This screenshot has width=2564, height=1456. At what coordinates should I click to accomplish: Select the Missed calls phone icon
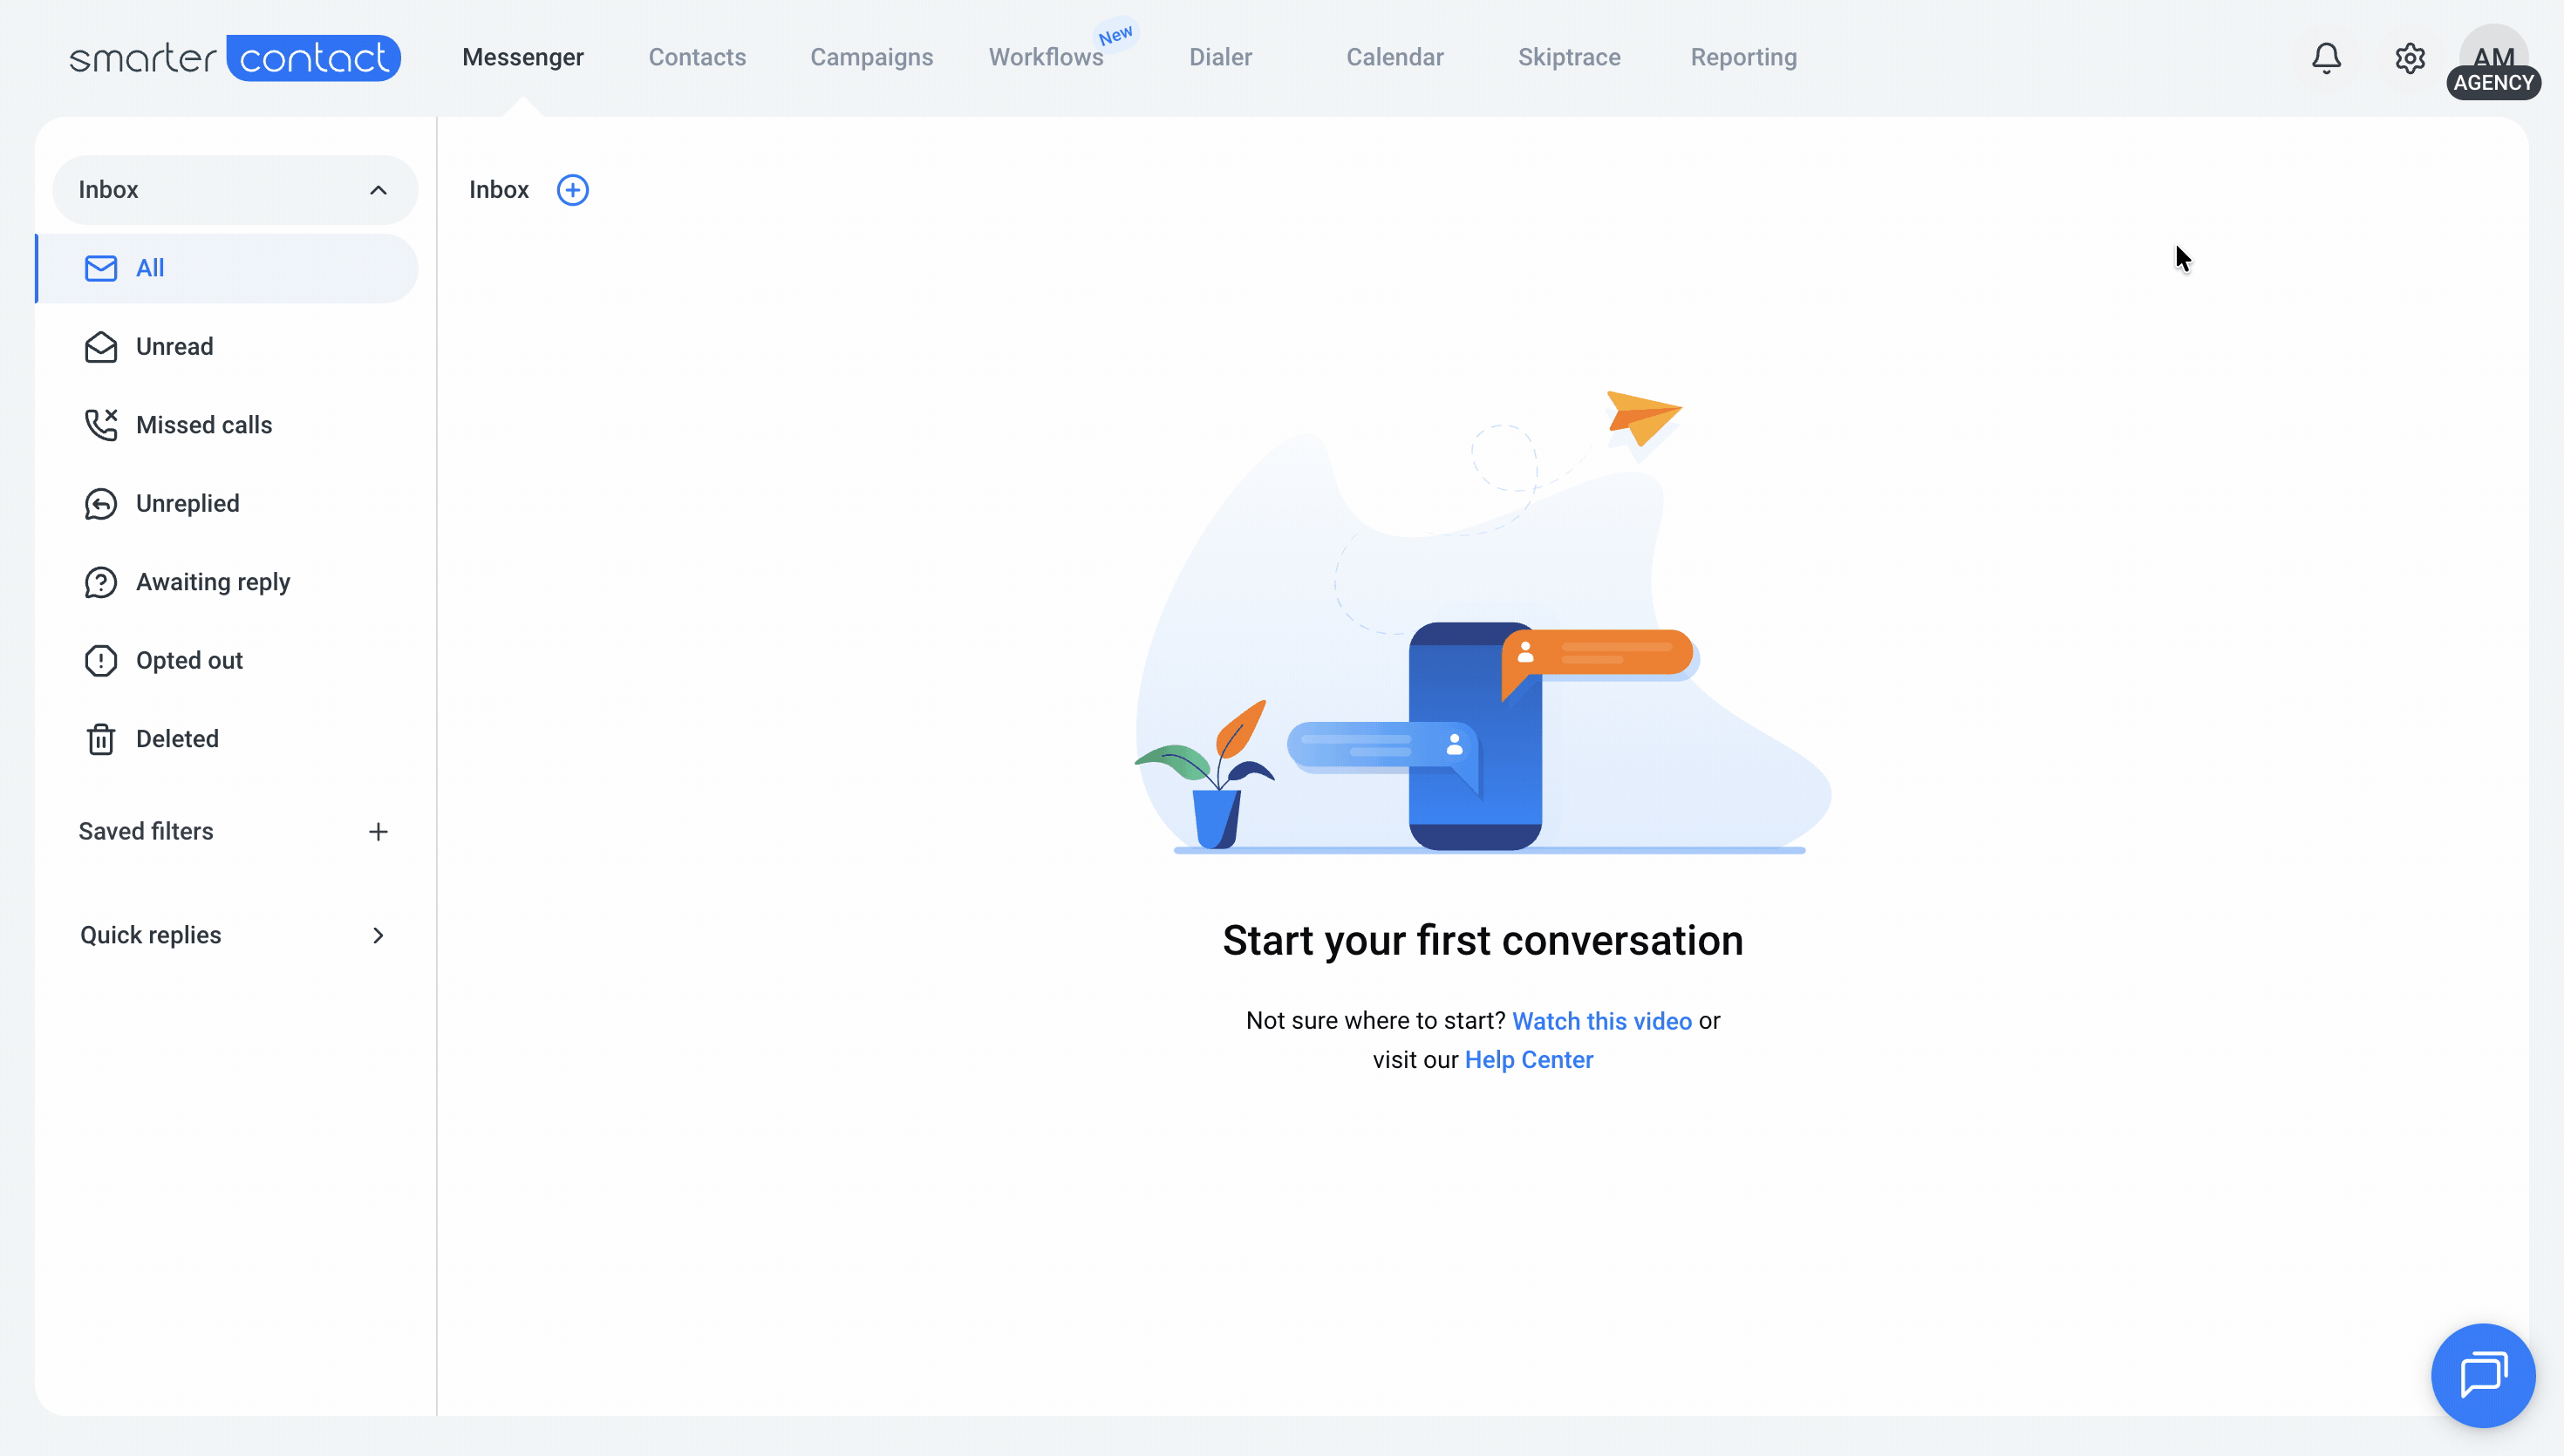[x=101, y=425]
